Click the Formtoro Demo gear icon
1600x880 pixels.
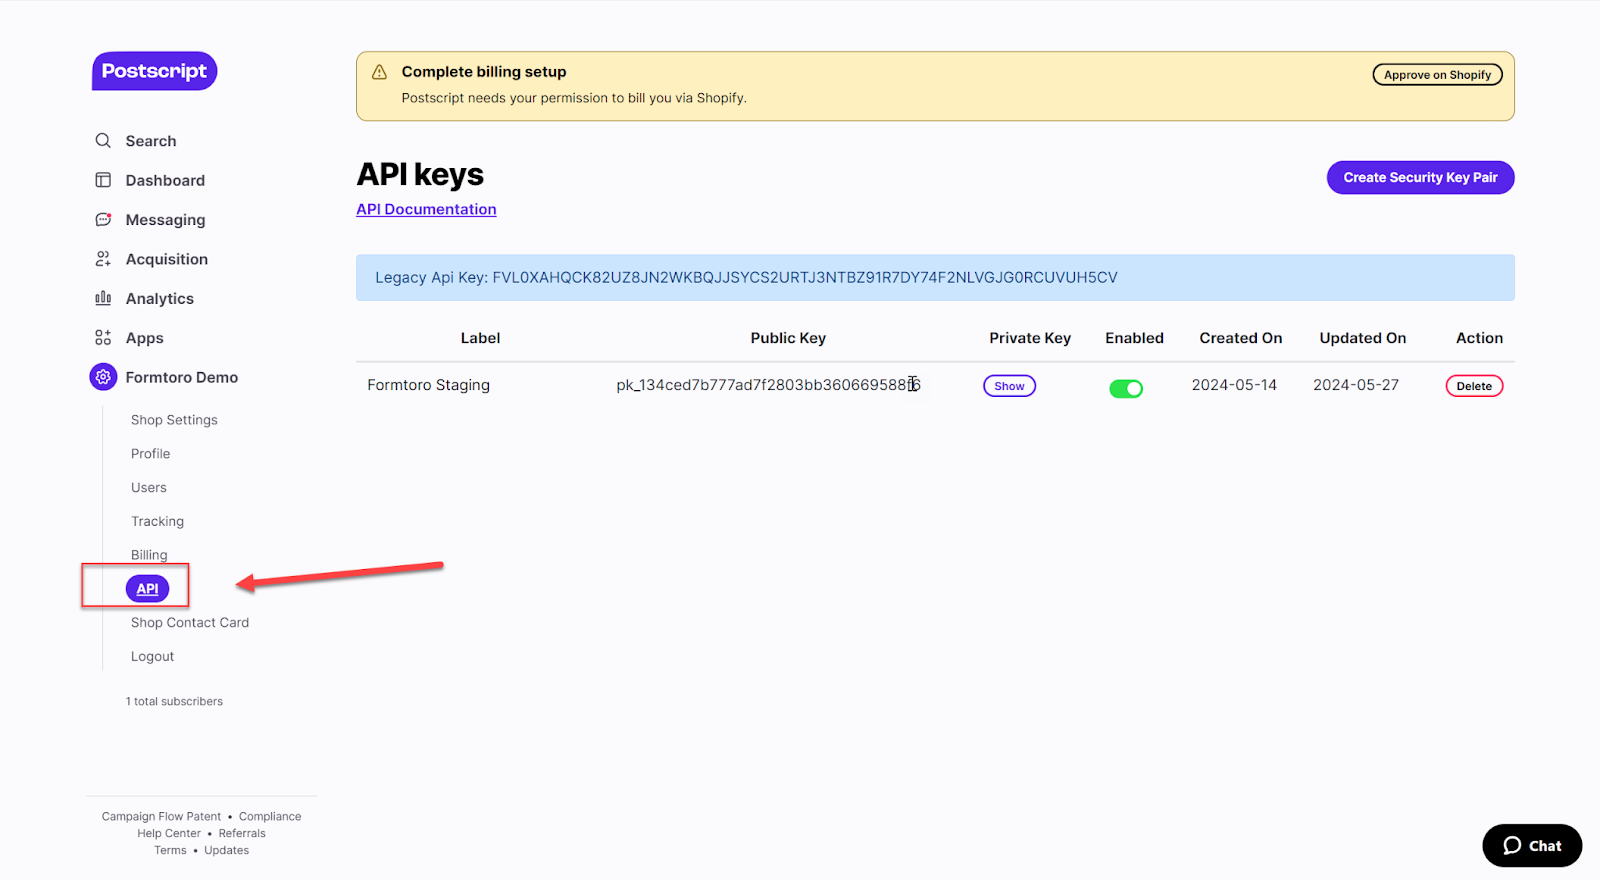(x=103, y=377)
